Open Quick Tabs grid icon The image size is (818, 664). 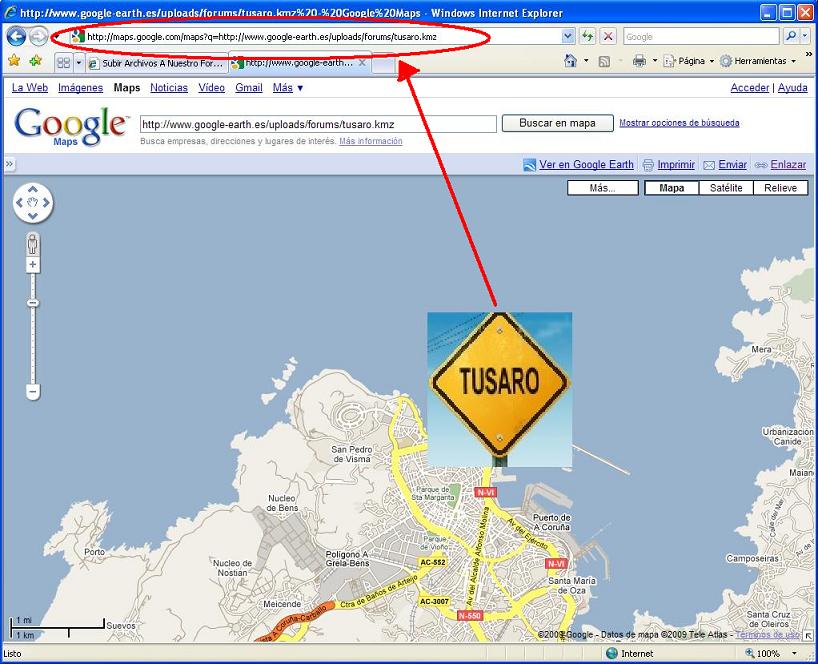pyautogui.click(x=63, y=63)
